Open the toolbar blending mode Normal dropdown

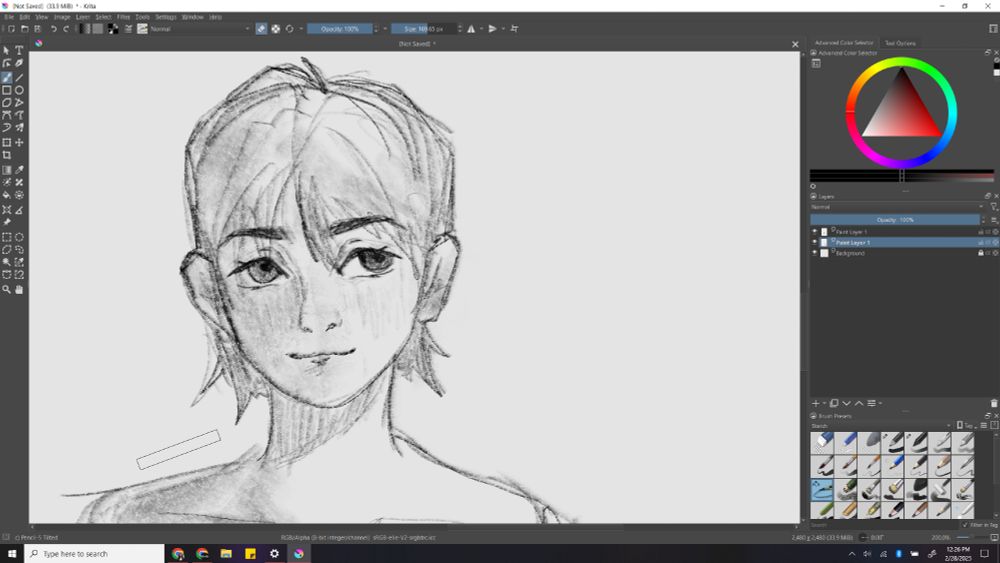tap(200, 29)
